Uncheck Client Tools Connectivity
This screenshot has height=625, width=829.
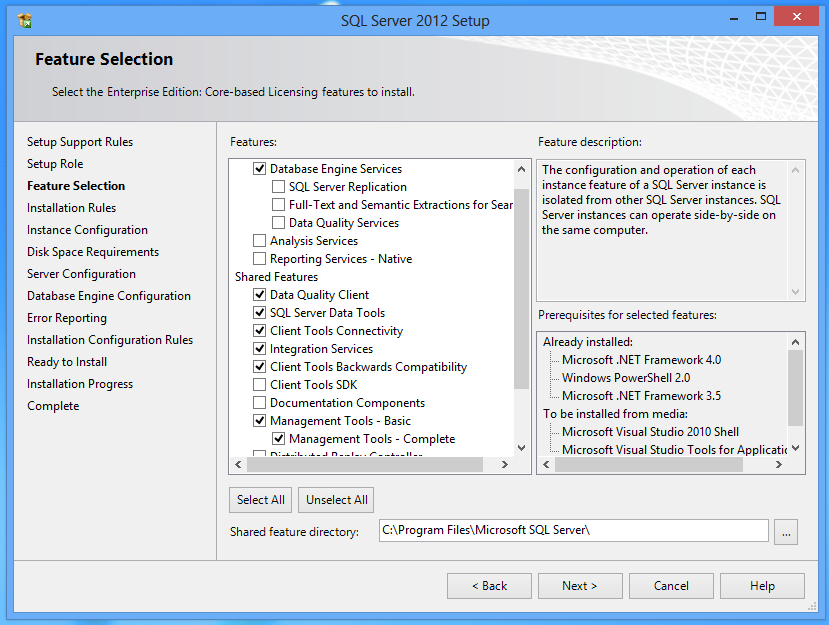click(x=259, y=330)
